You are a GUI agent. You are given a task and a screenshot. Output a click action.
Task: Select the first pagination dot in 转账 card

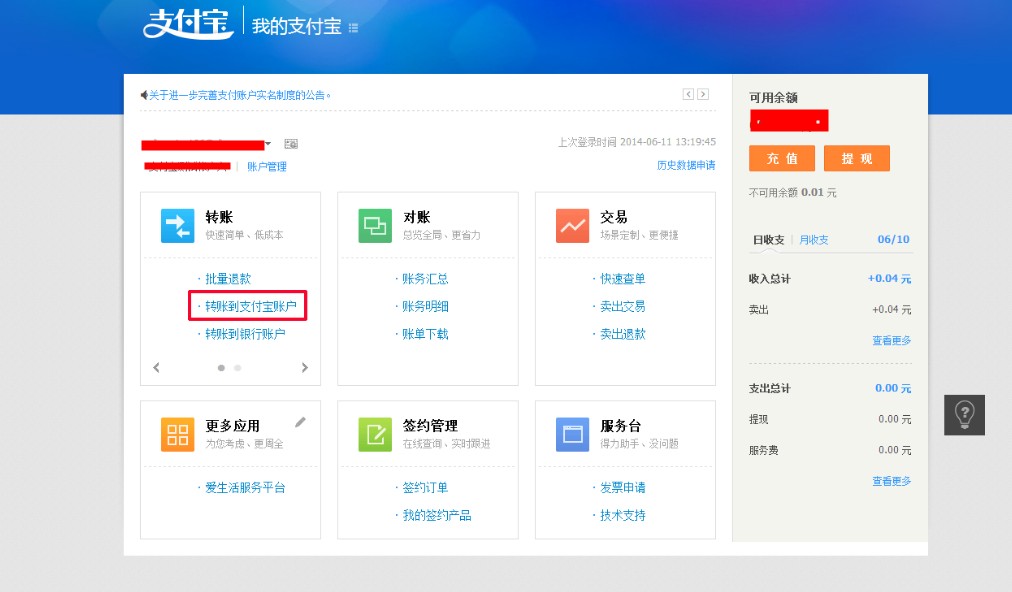tap(221, 368)
